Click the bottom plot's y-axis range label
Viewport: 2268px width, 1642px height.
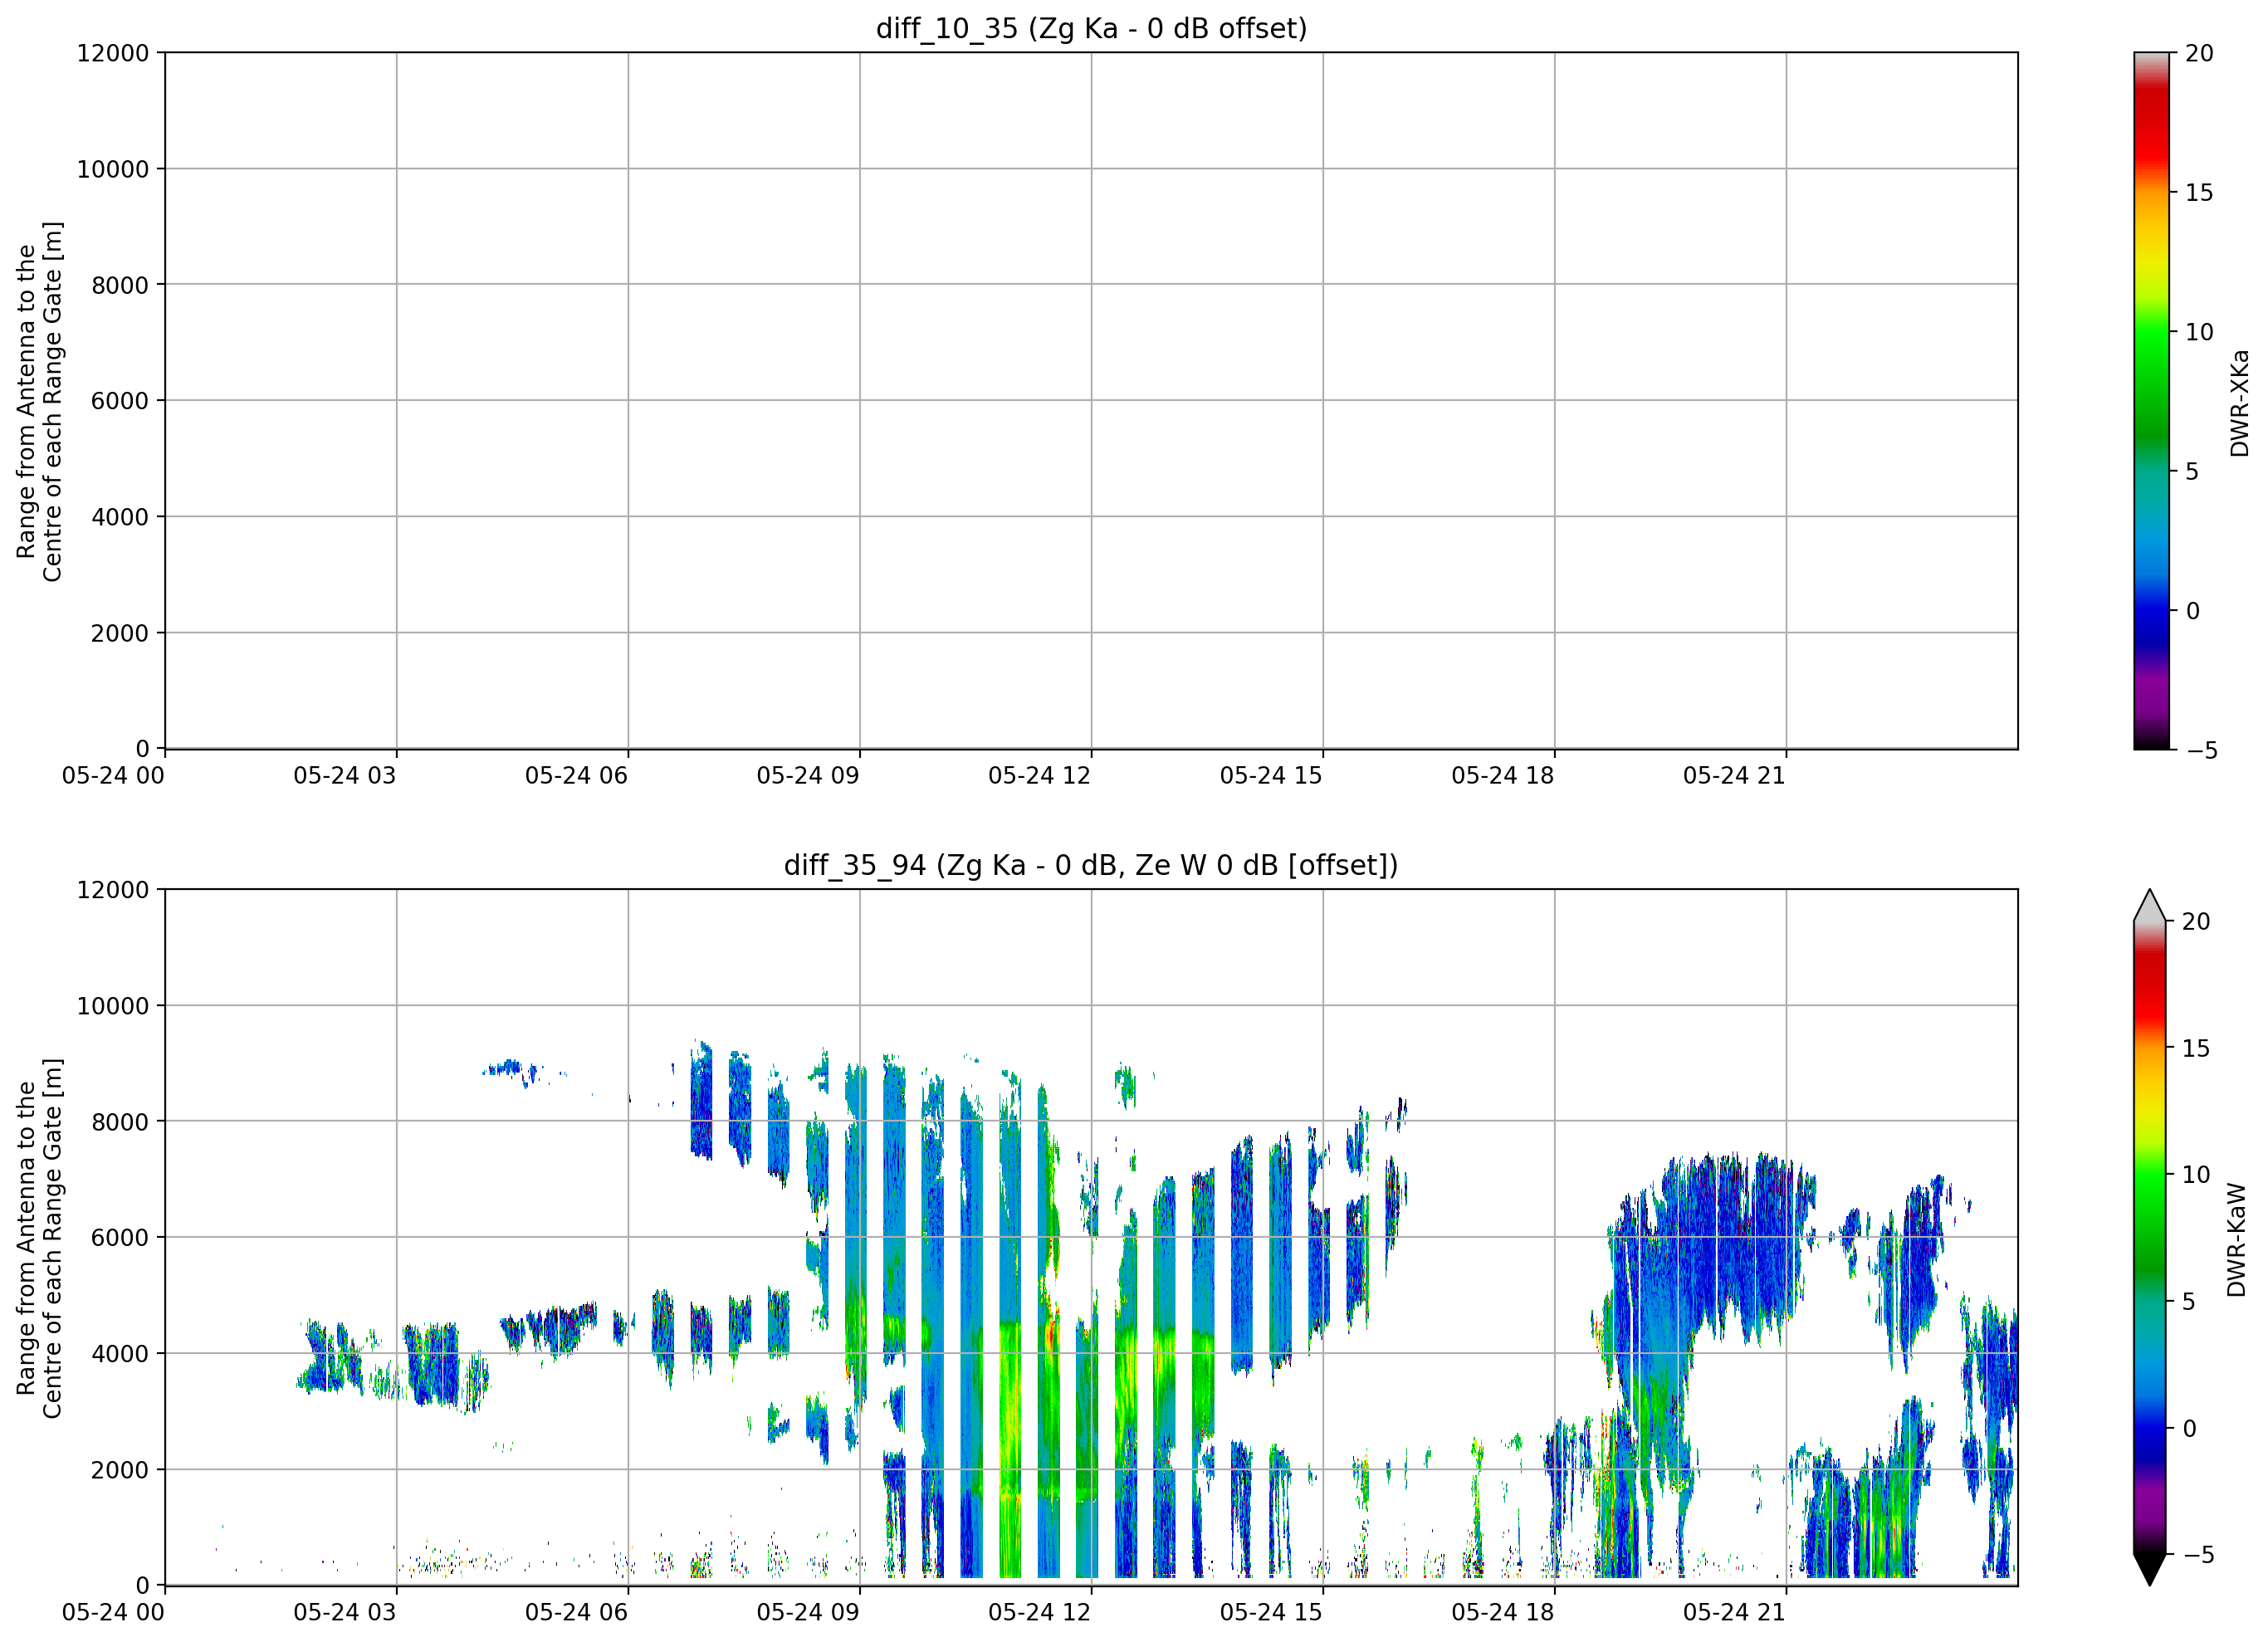[39, 1238]
